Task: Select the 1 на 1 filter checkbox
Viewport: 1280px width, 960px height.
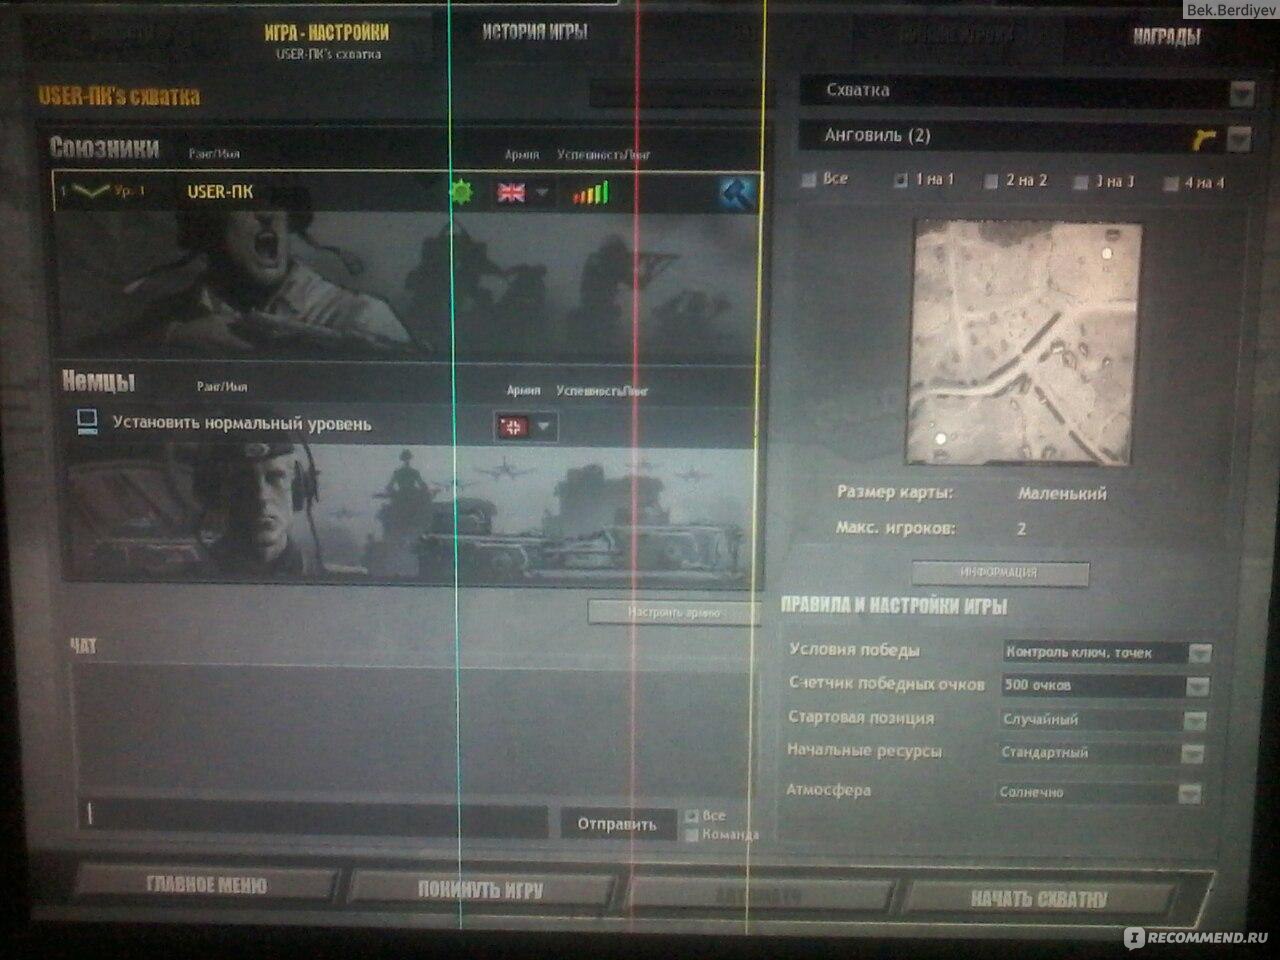Action: click(900, 181)
